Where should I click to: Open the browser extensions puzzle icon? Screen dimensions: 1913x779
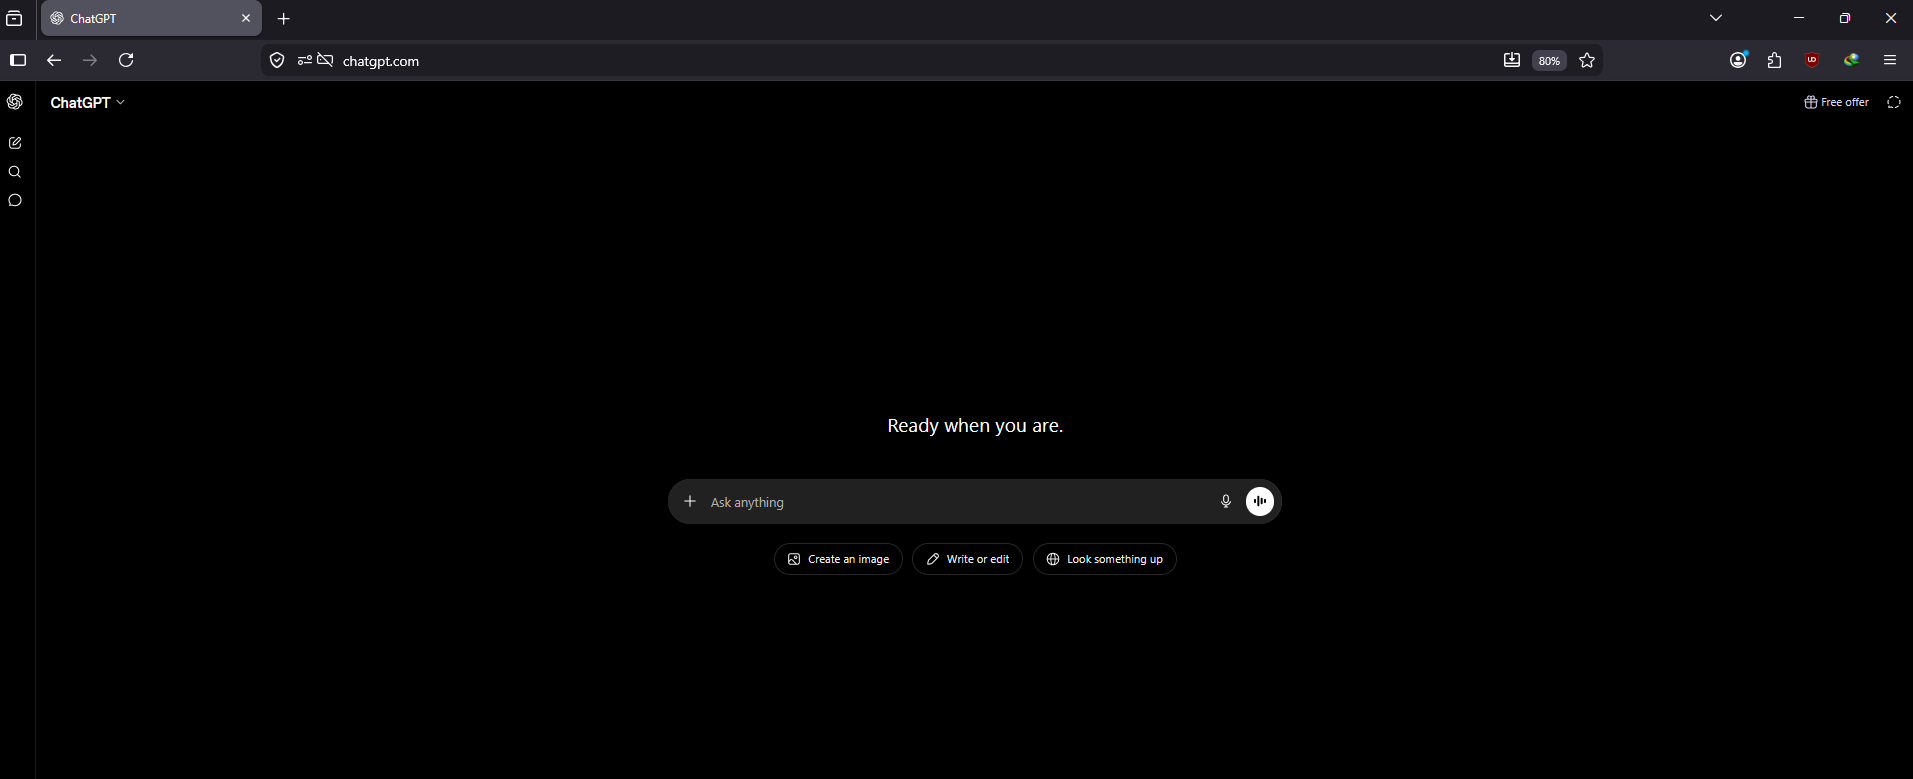point(1775,60)
